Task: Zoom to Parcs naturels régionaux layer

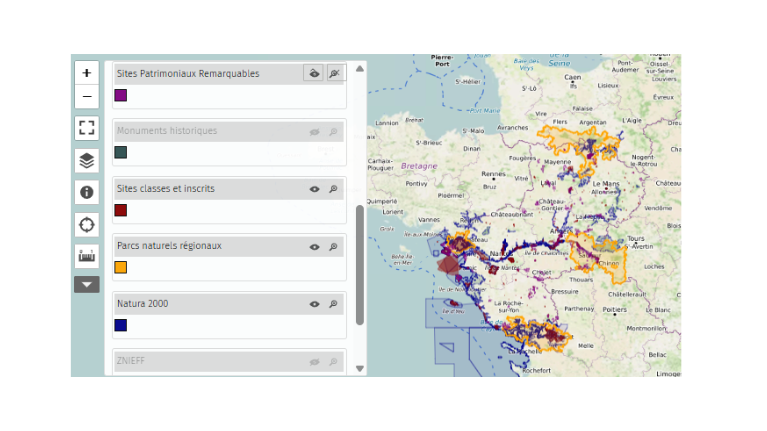Action: pos(333,247)
